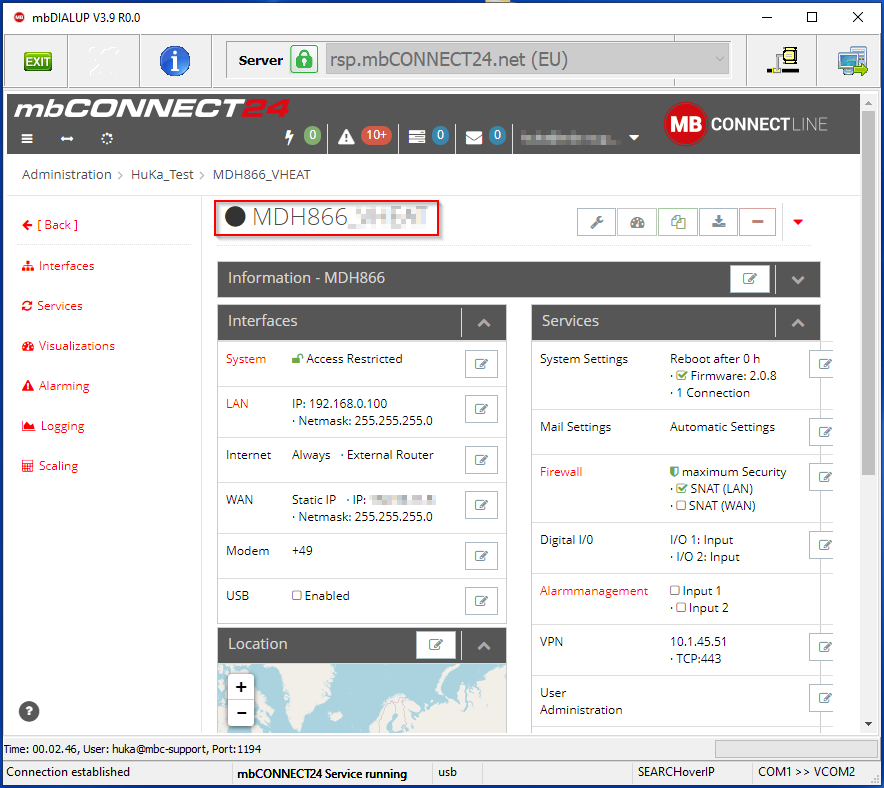Edit the USB interface row
Viewport: 884px width, 788px height.
click(481, 601)
